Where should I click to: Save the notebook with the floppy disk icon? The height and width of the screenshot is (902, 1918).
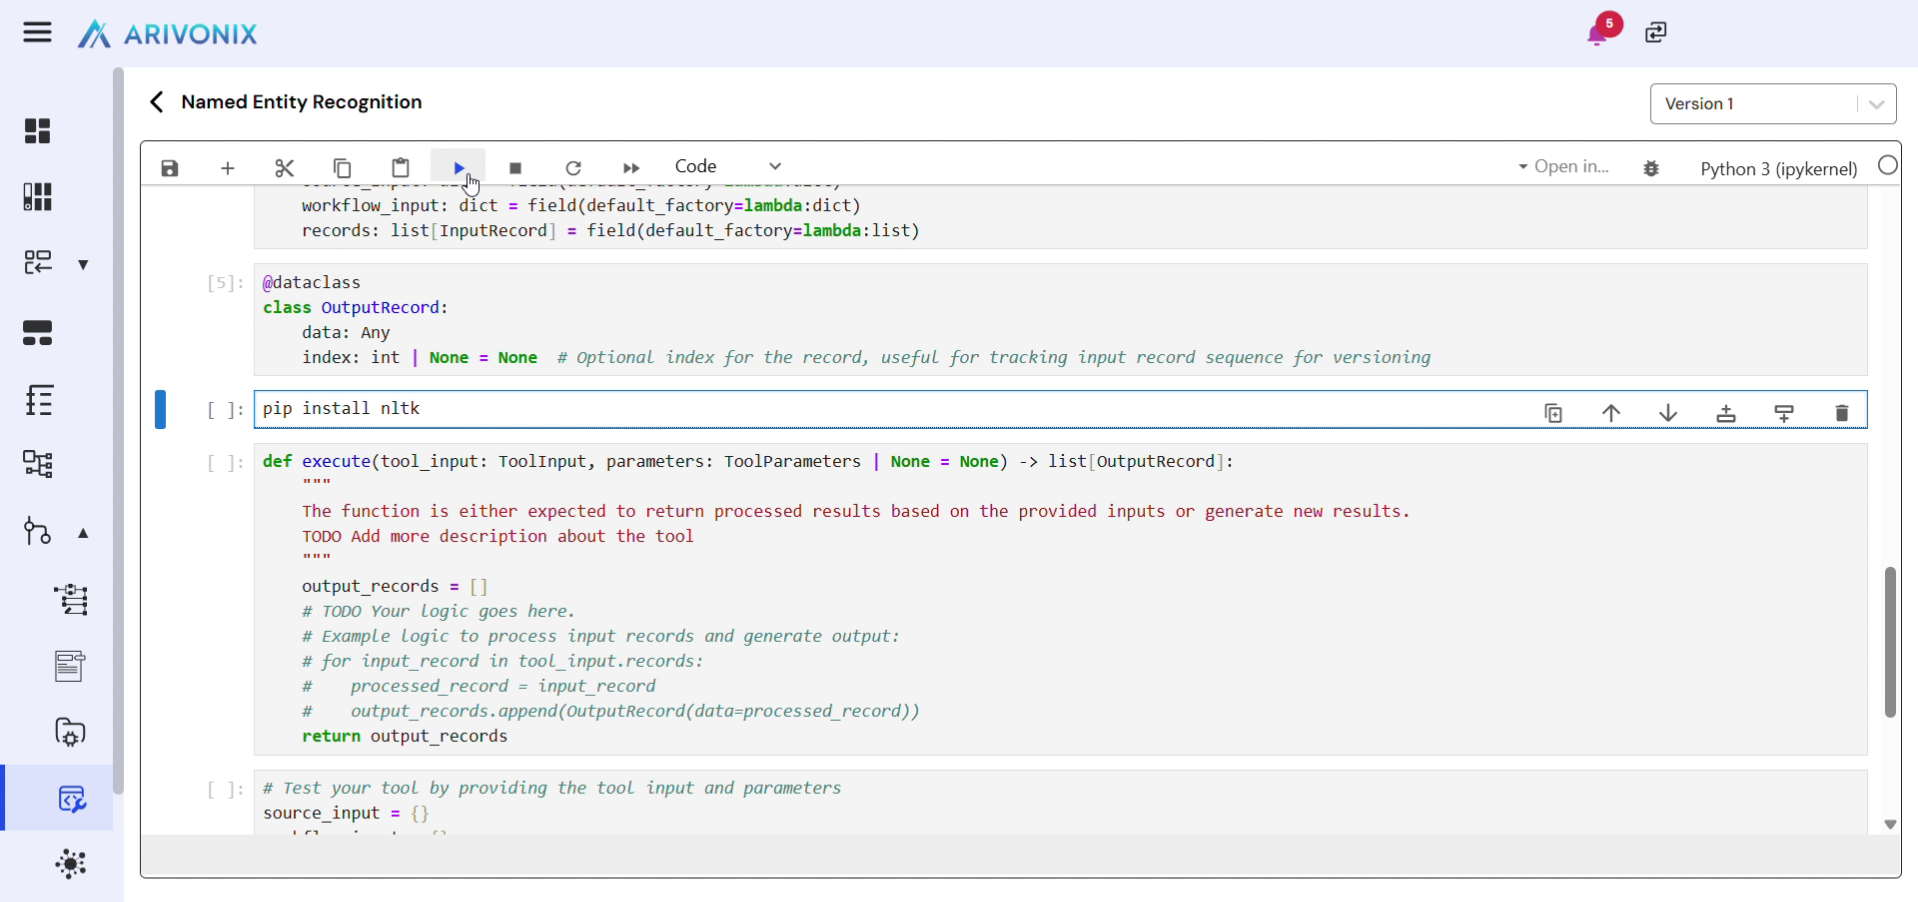pos(170,168)
